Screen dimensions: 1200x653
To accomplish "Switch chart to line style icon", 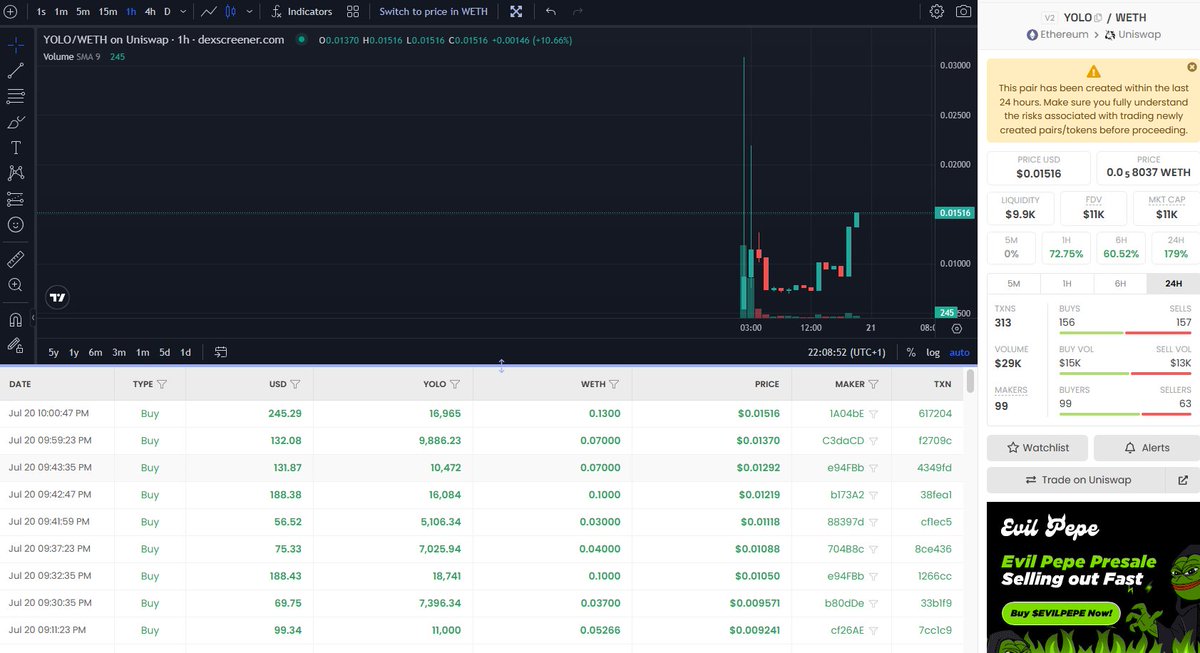I will [x=209, y=12].
